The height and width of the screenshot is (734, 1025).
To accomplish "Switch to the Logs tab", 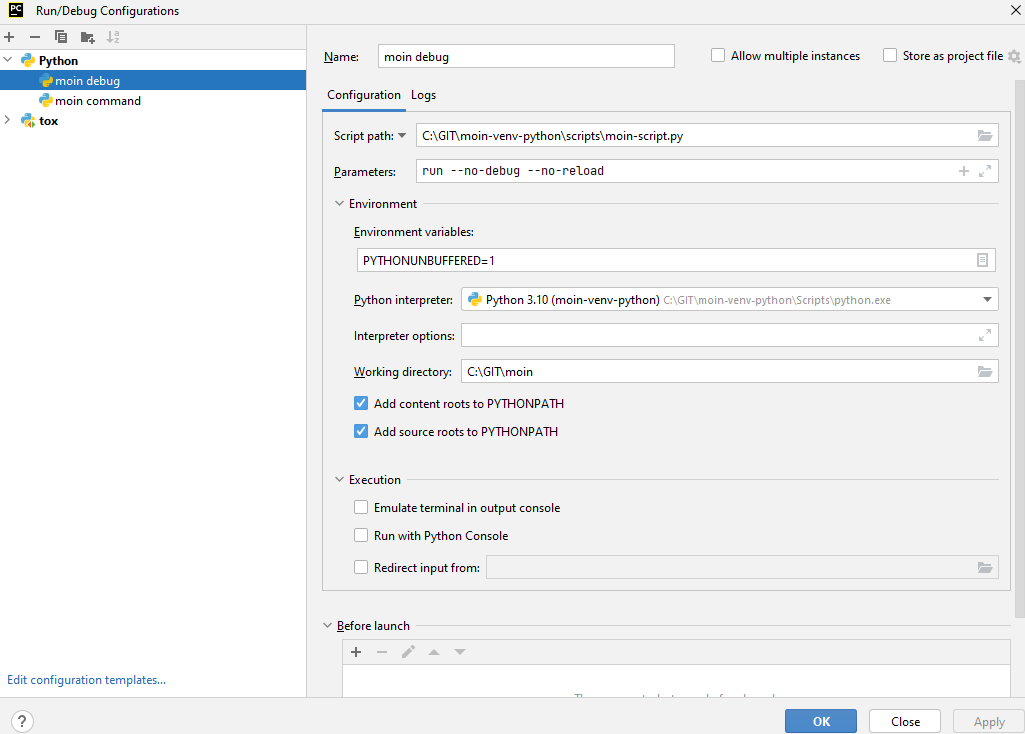I will coord(424,95).
